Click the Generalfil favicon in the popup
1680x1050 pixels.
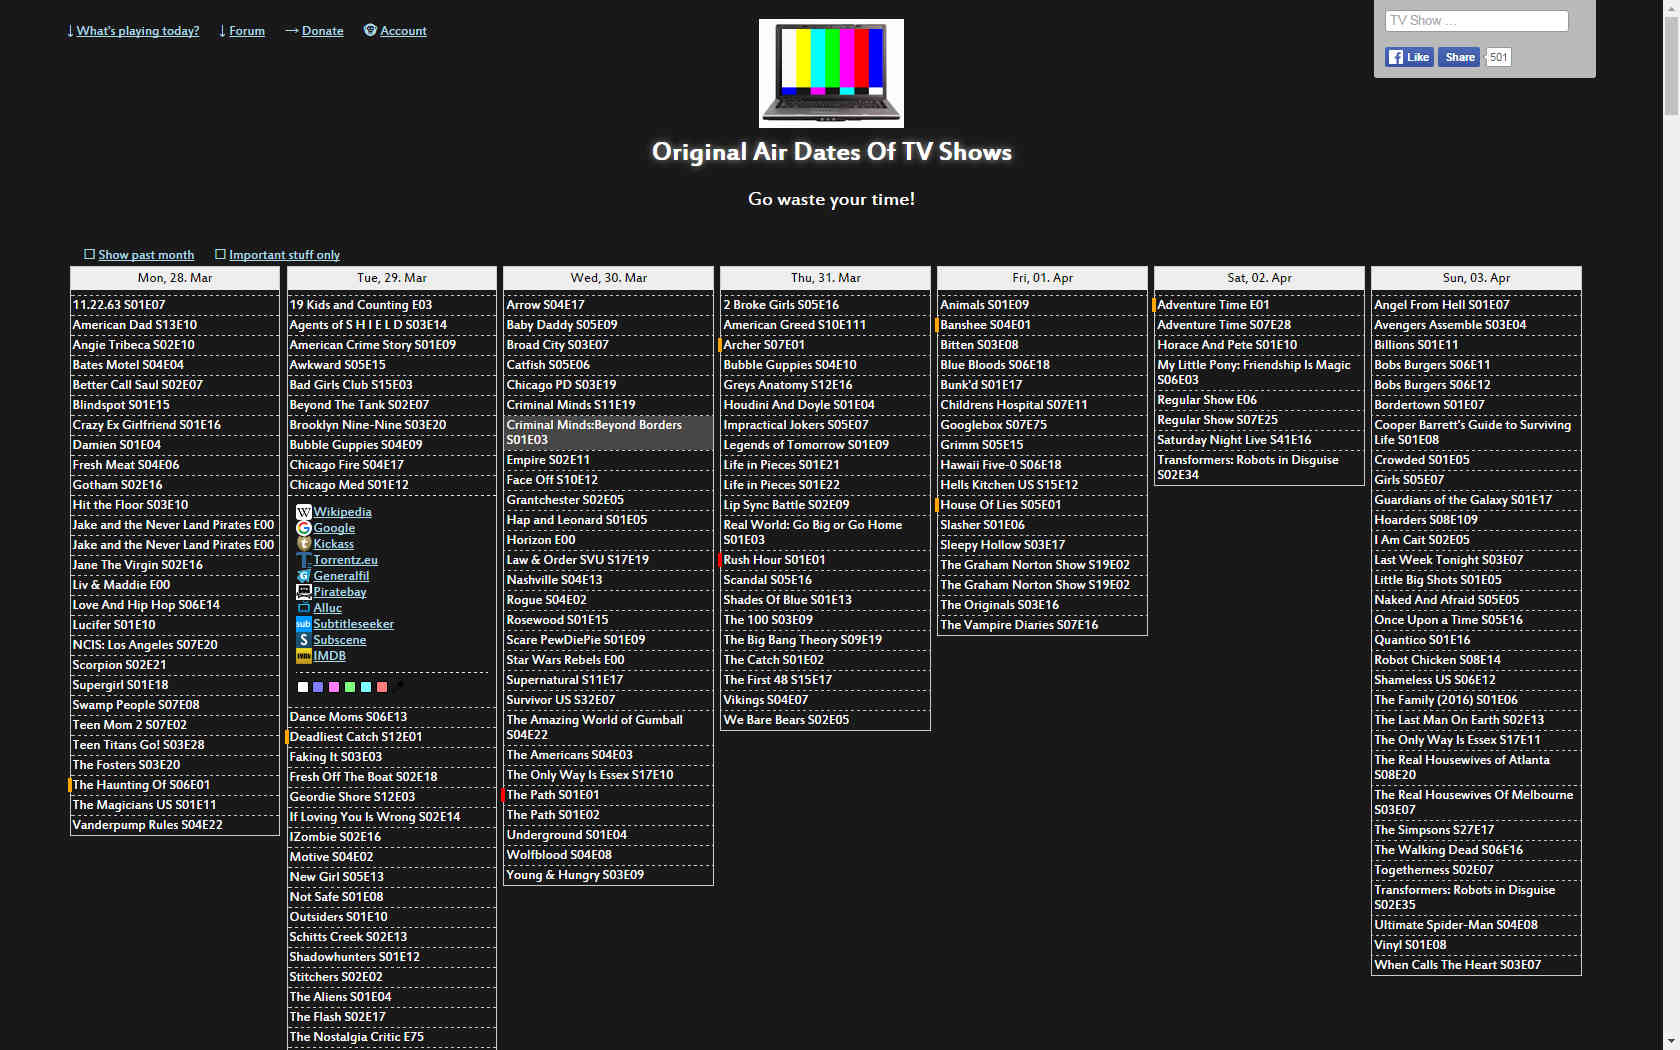304,576
